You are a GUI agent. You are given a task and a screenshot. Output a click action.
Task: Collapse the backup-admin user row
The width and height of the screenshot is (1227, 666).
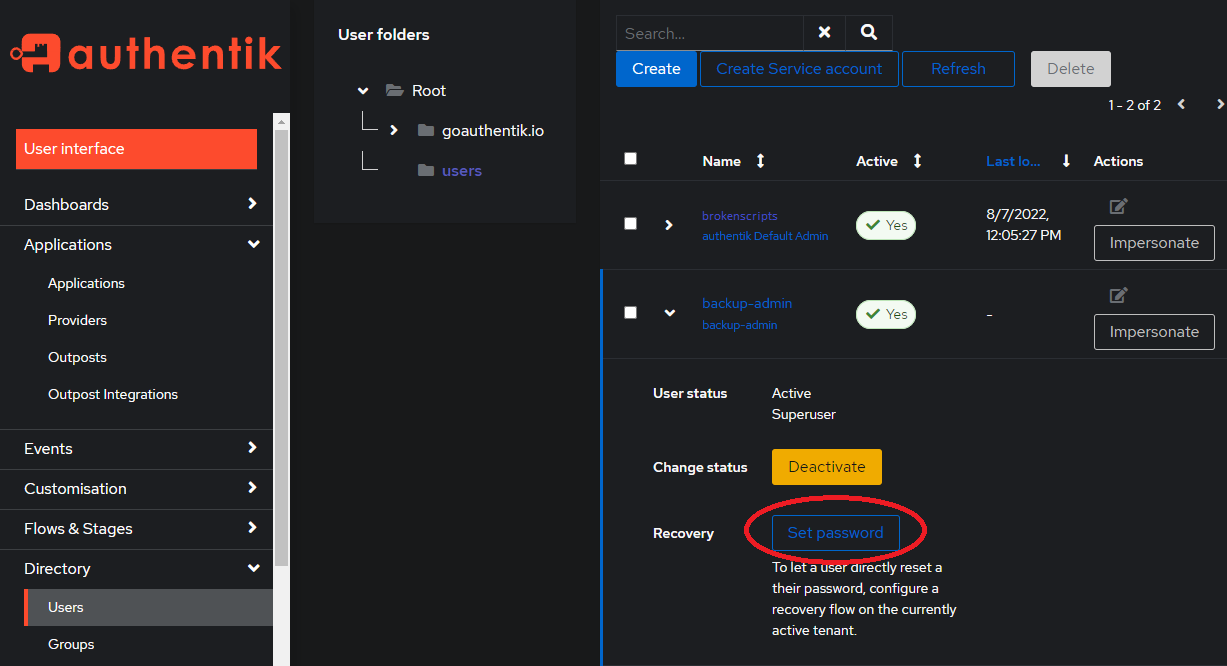point(670,313)
